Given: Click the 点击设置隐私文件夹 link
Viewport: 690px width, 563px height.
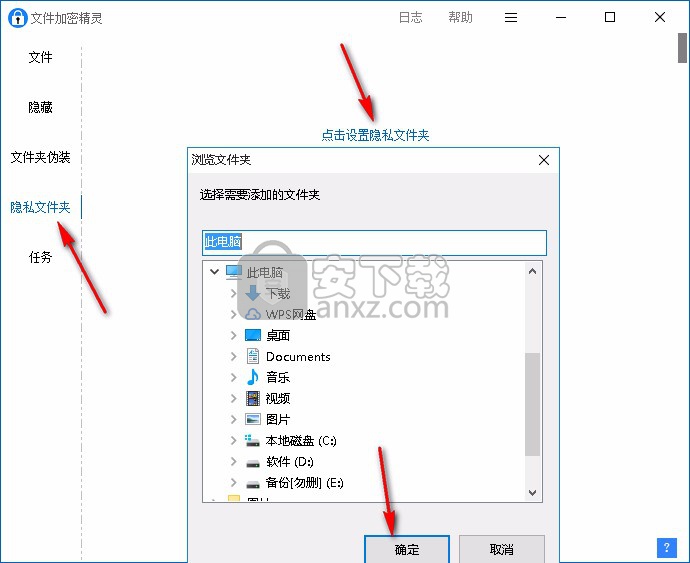Looking at the screenshot, I should [375, 135].
